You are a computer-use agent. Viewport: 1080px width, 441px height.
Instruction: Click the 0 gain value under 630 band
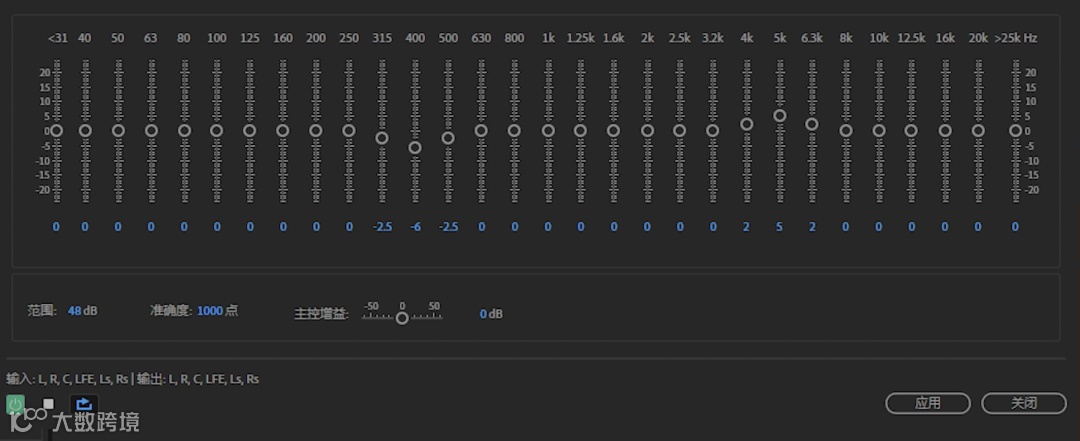click(481, 227)
